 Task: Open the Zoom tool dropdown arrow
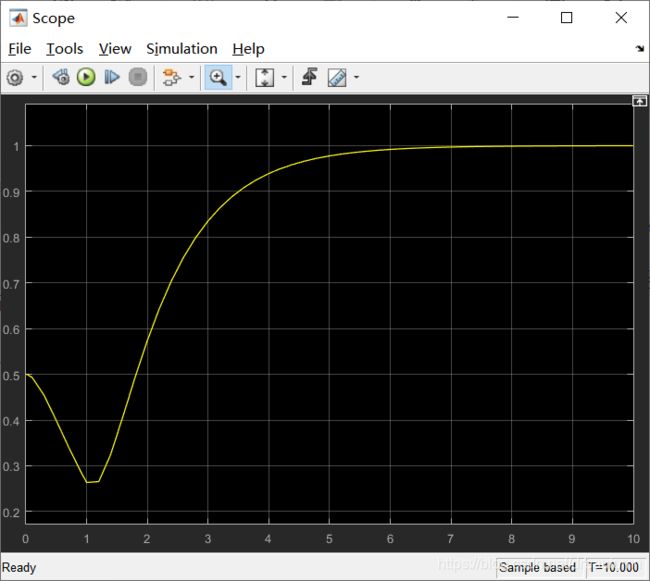[x=238, y=77]
